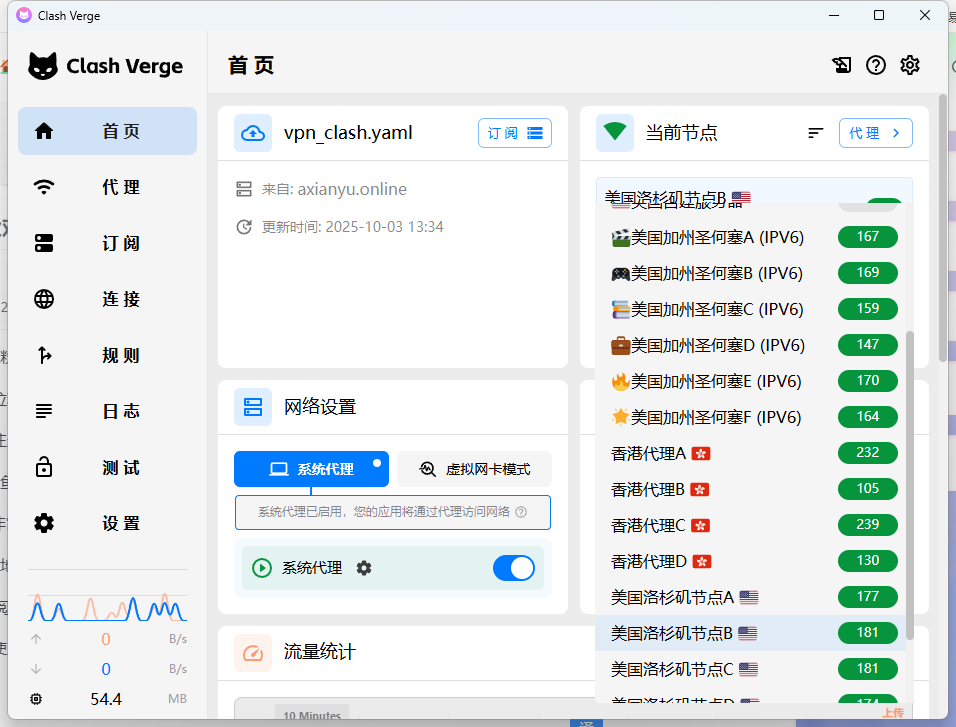Image resolution: width=956 pixels, height=727 pixels.
Task: Click the 代理 button with chevron
Action: tap(875, 133)
